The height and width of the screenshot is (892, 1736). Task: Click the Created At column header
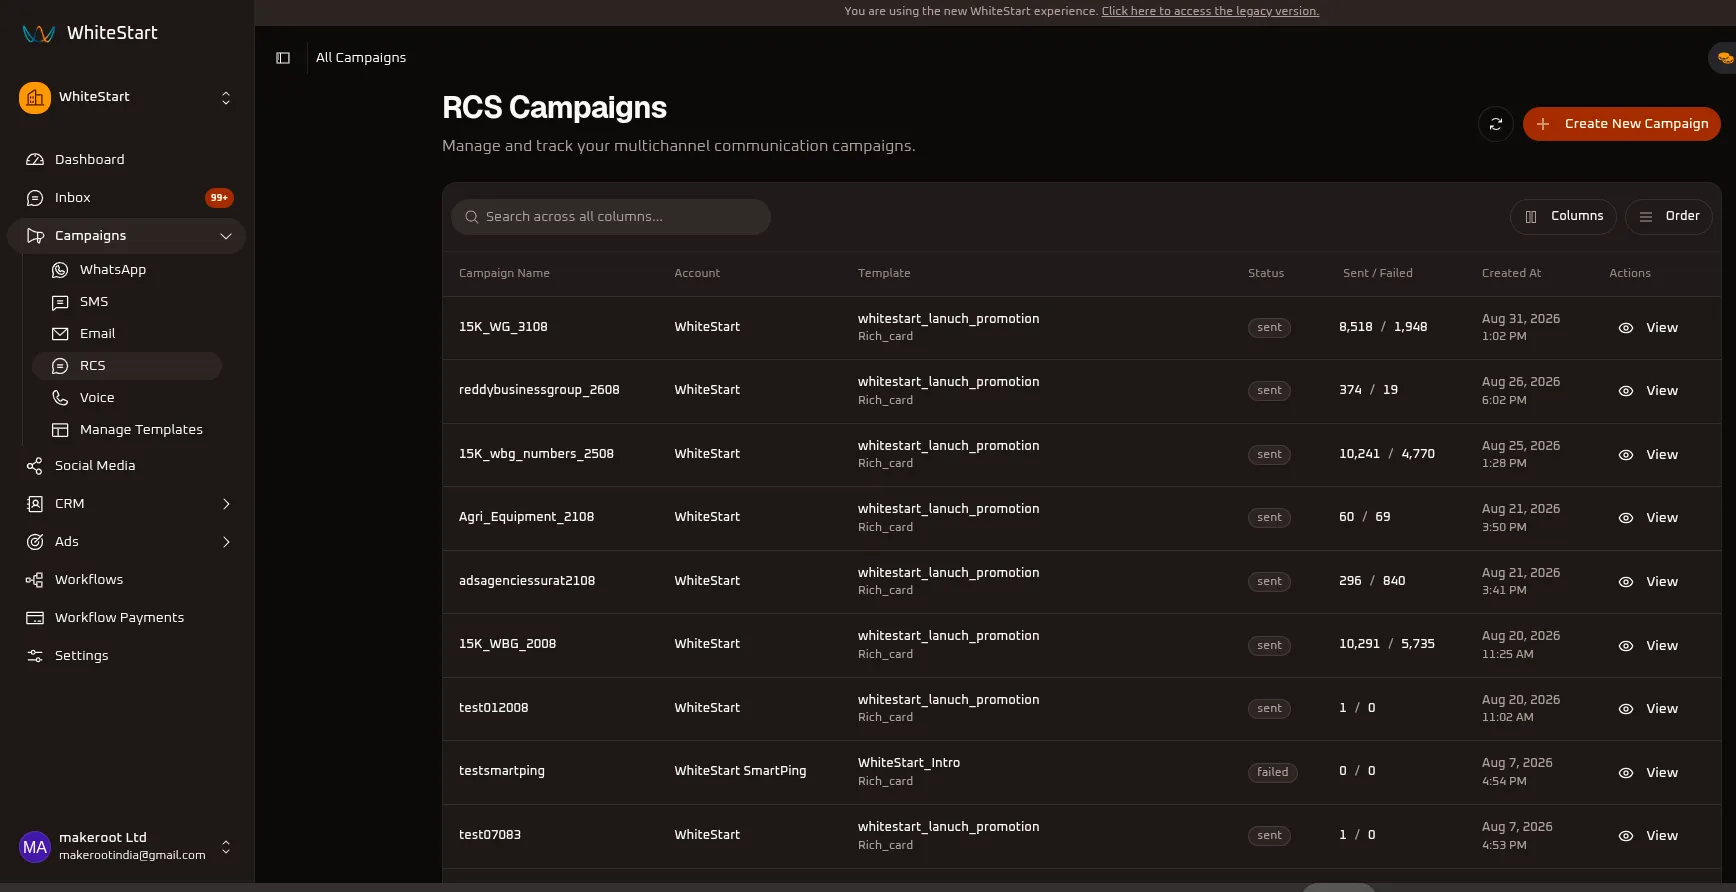click(1511, 273)
